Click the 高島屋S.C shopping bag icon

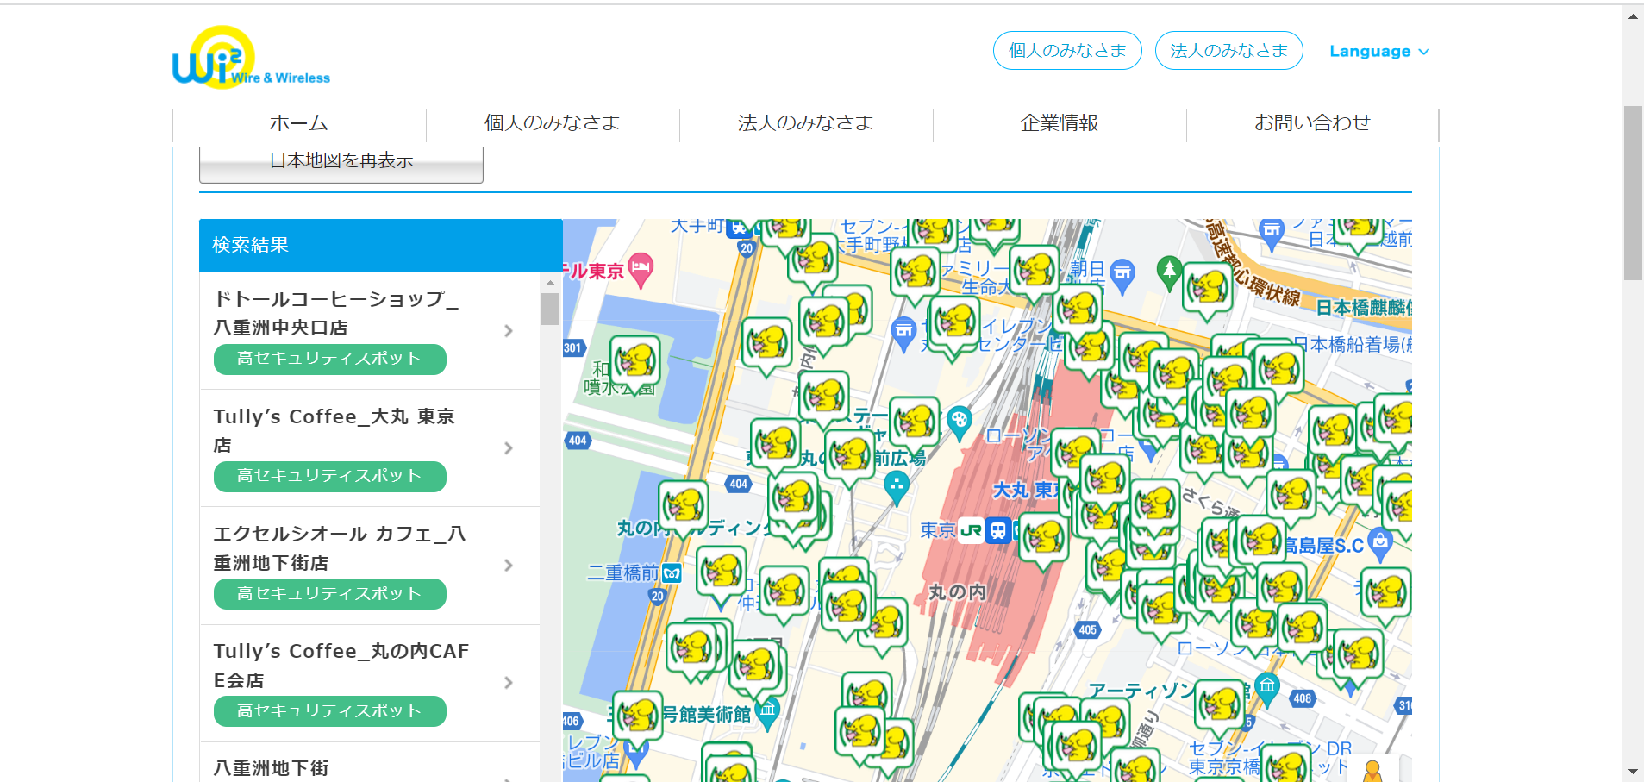click(1380, 543)
